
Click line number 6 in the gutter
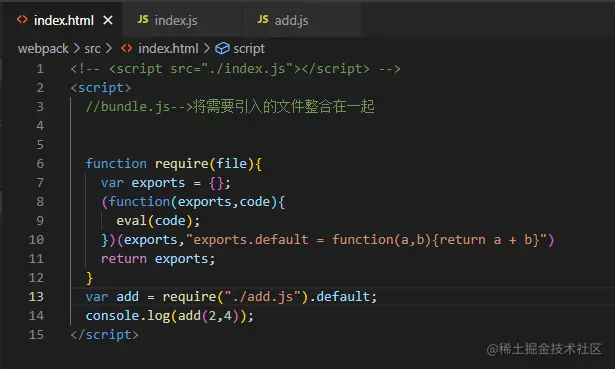tap(40, 164)
